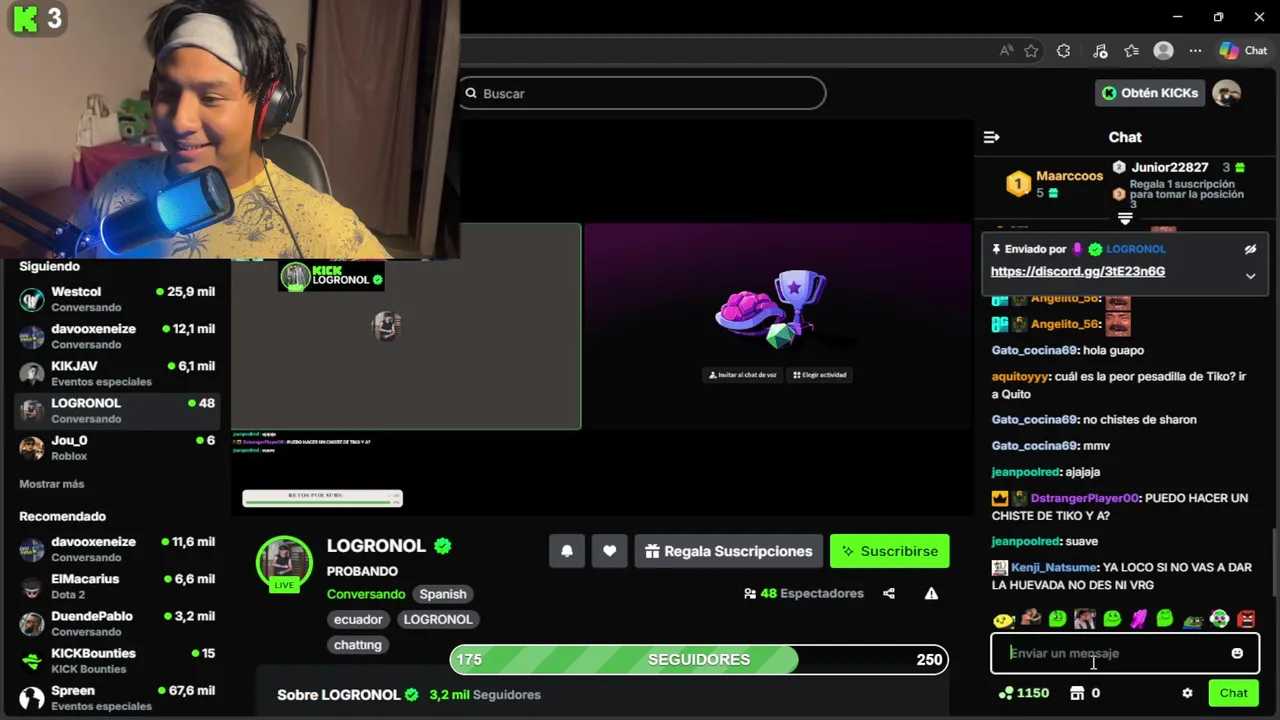The image size is (1280, 720).
Task: Expand the gift leaderboard handle
Action: point(1125,218)
